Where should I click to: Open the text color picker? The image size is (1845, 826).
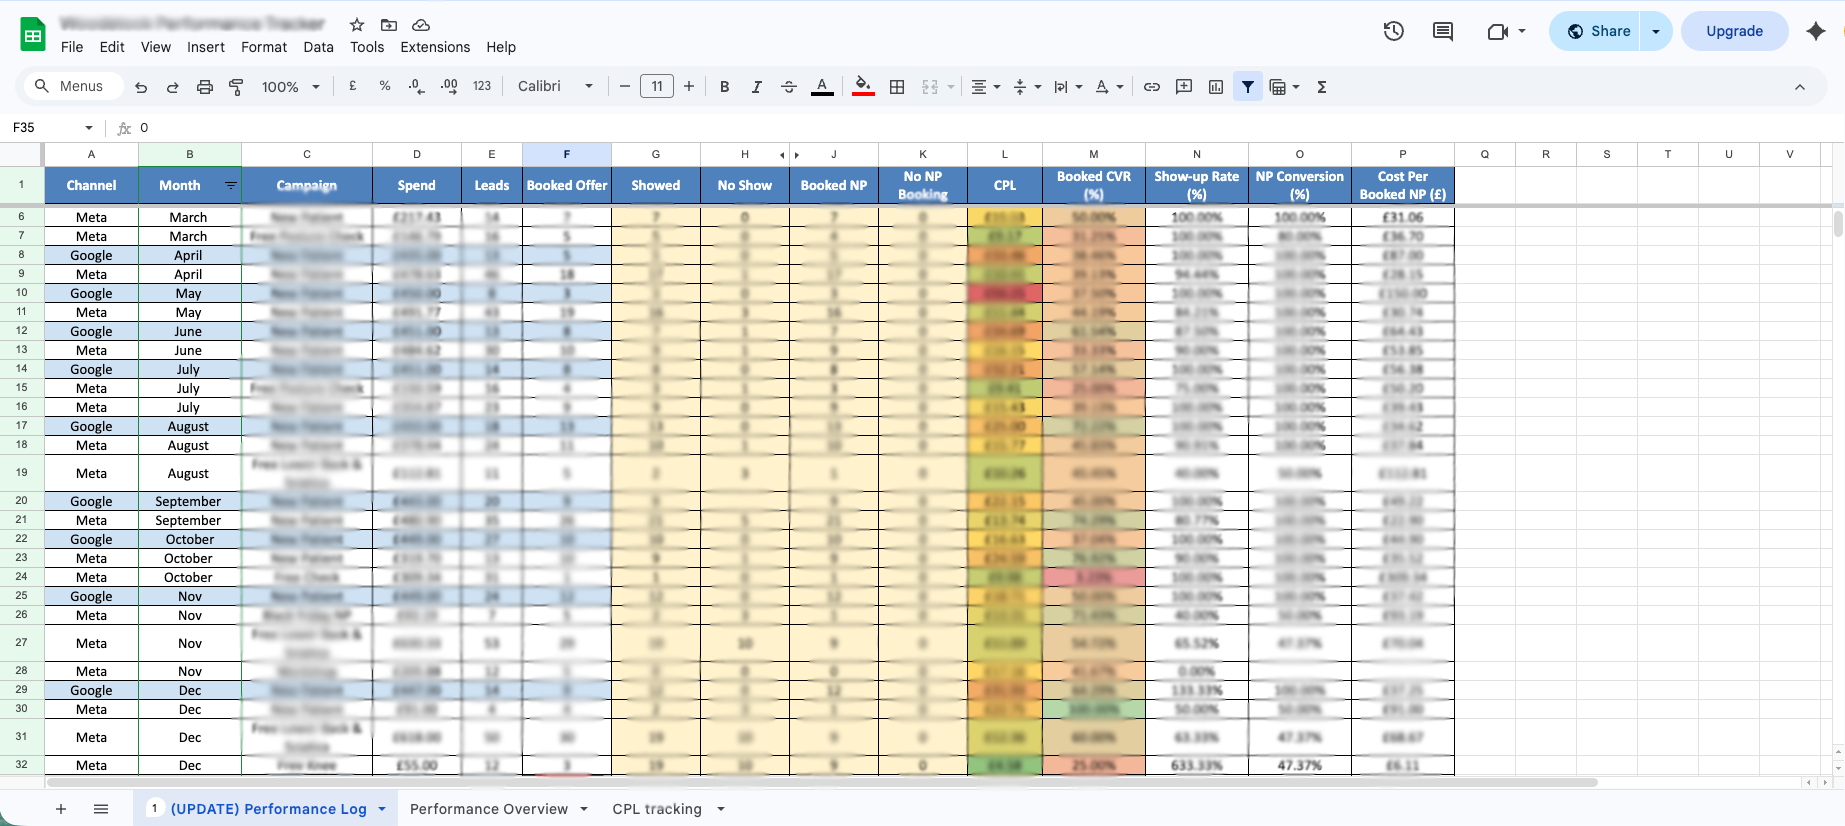coord(822,87)
